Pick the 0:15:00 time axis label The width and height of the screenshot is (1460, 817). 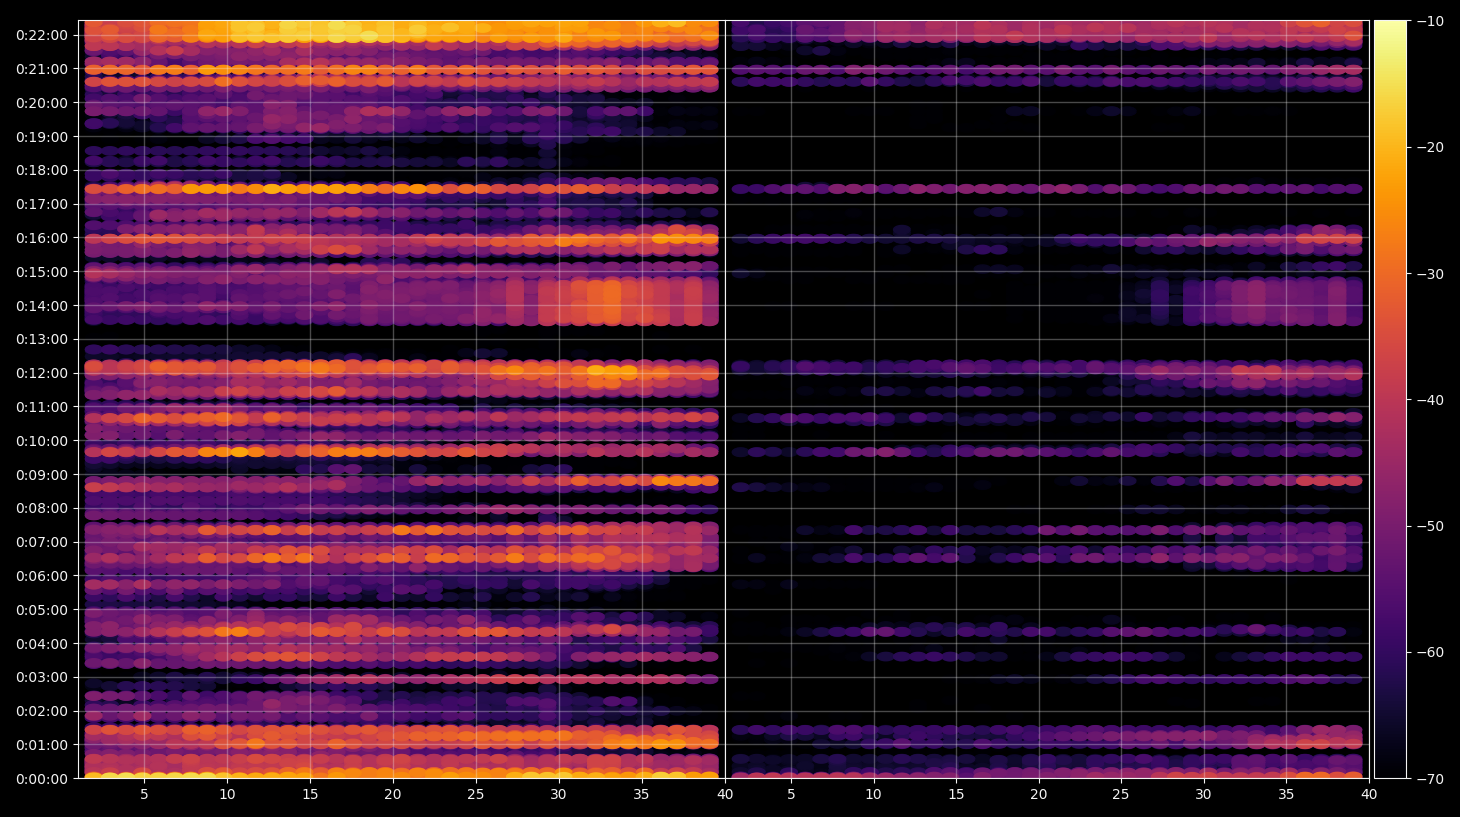tap(42, 272)
